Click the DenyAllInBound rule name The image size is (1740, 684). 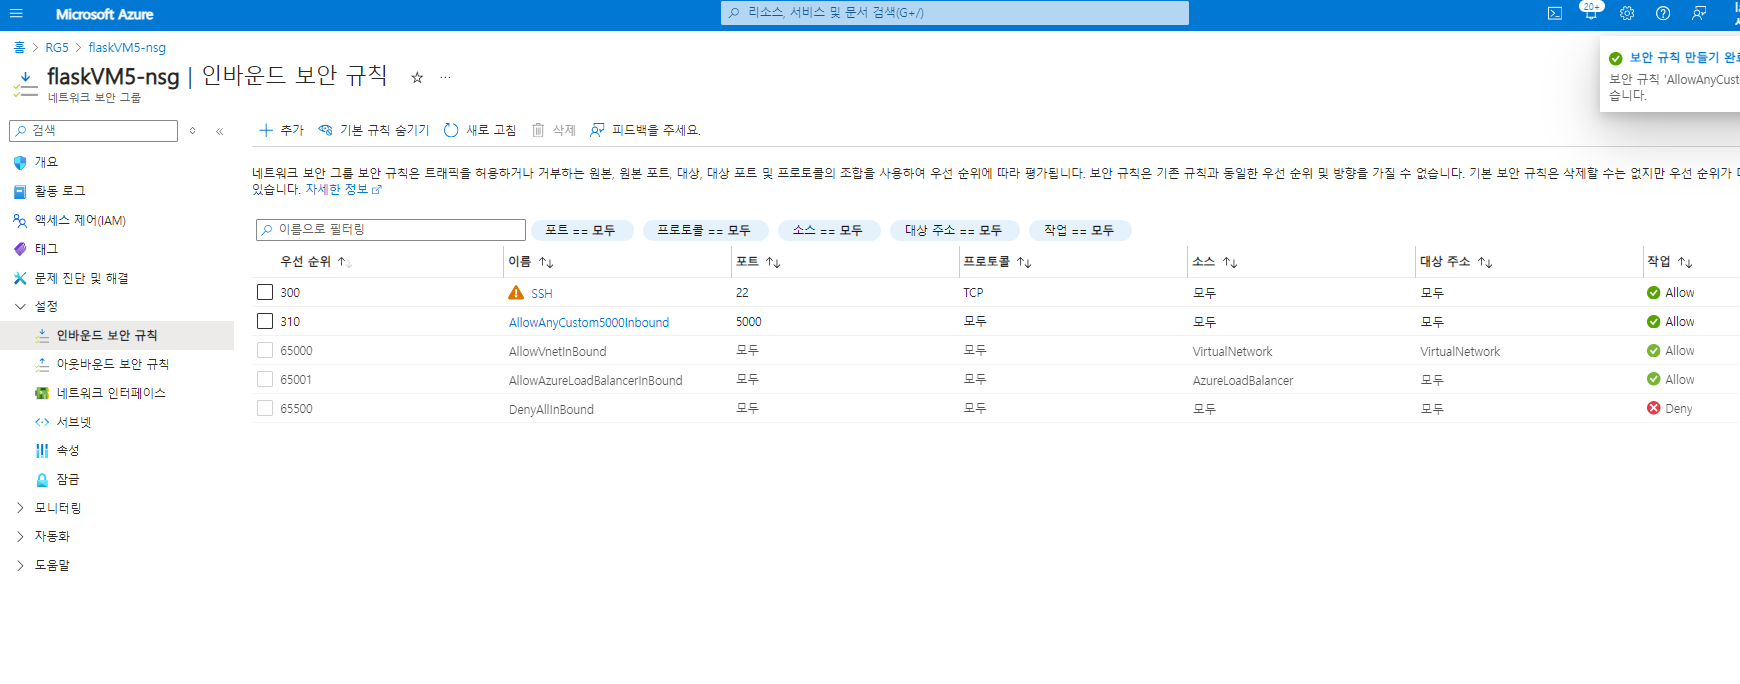click(x=551, y=409)
